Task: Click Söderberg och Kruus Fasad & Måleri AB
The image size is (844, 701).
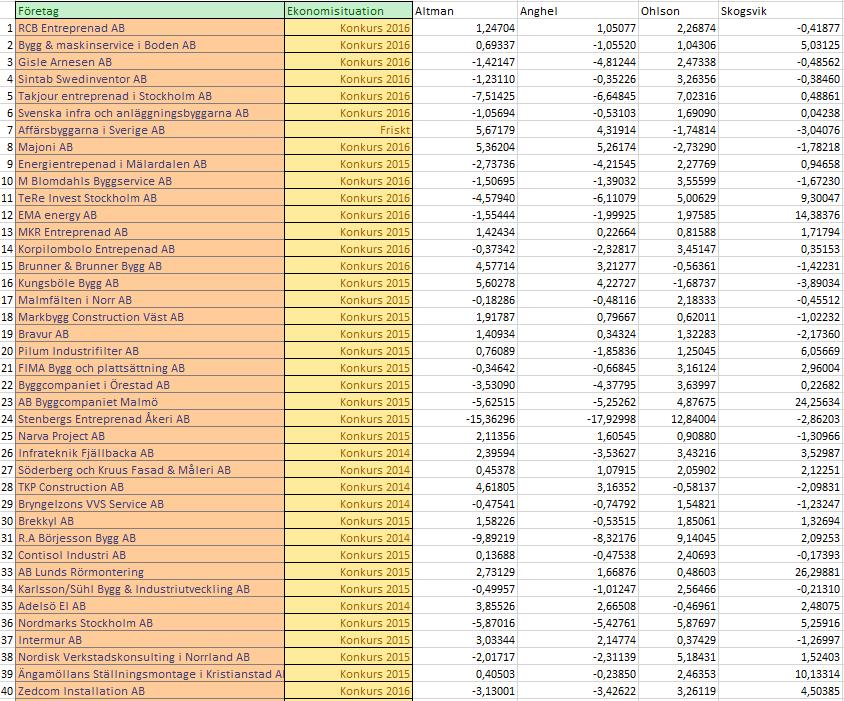Action: point(150,470)
